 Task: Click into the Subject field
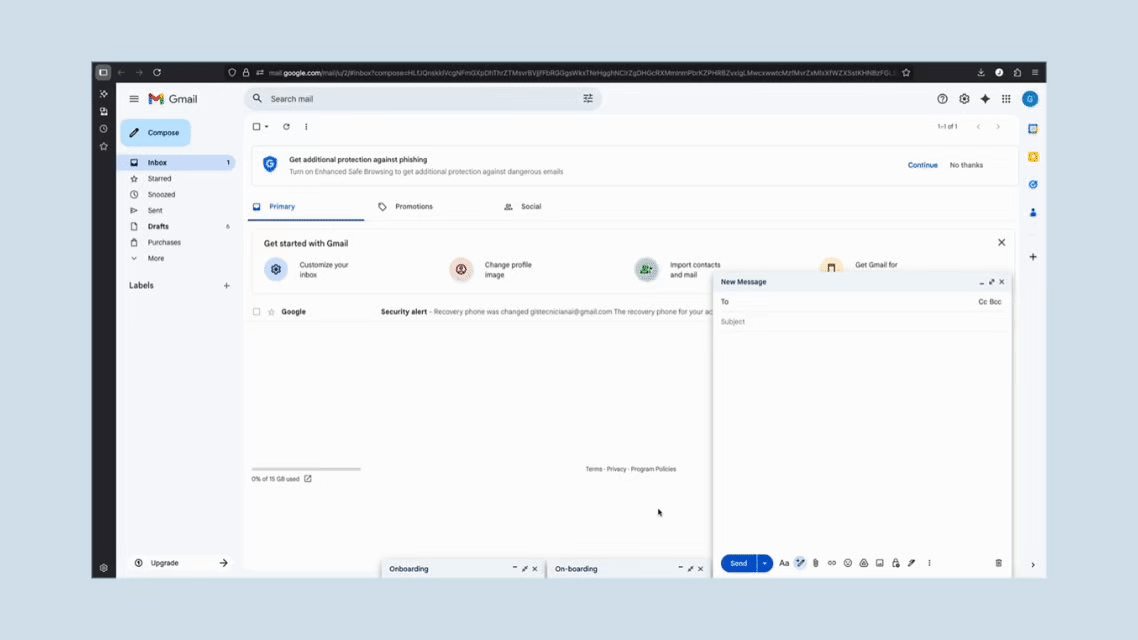click(860, 322)
